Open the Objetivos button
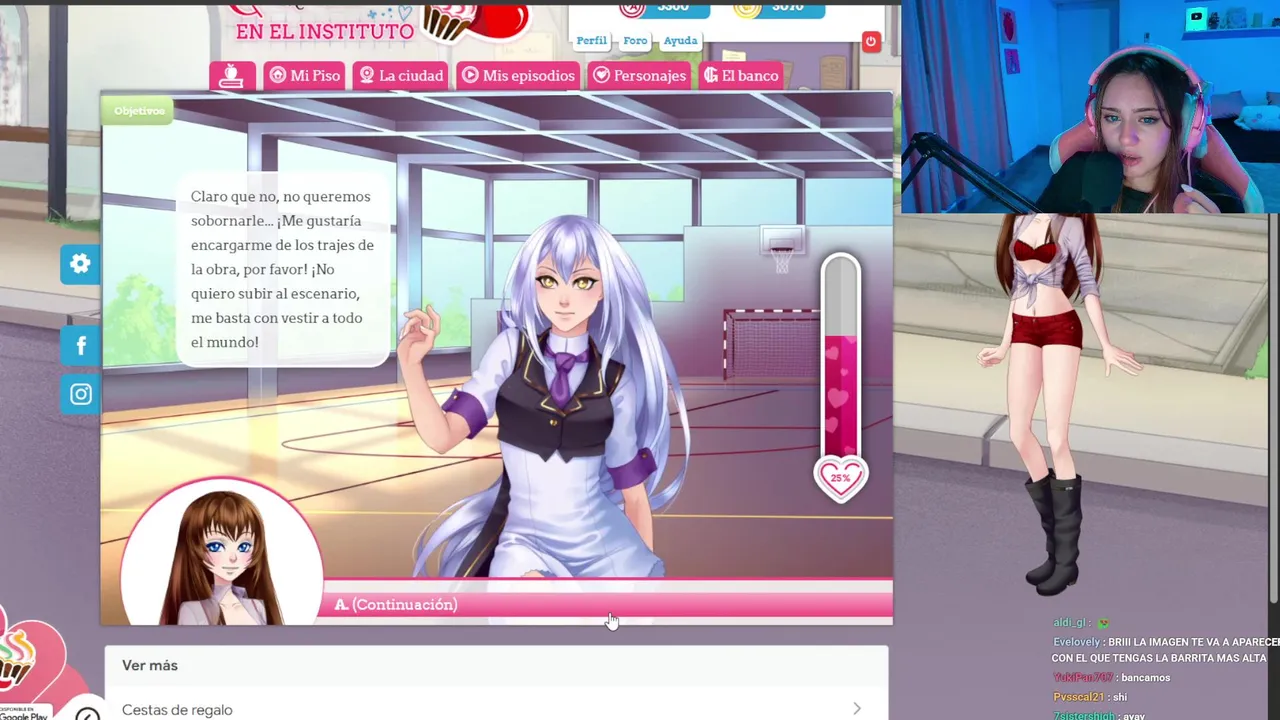This screenshot has height=720, width=1280. click(139, 111)
